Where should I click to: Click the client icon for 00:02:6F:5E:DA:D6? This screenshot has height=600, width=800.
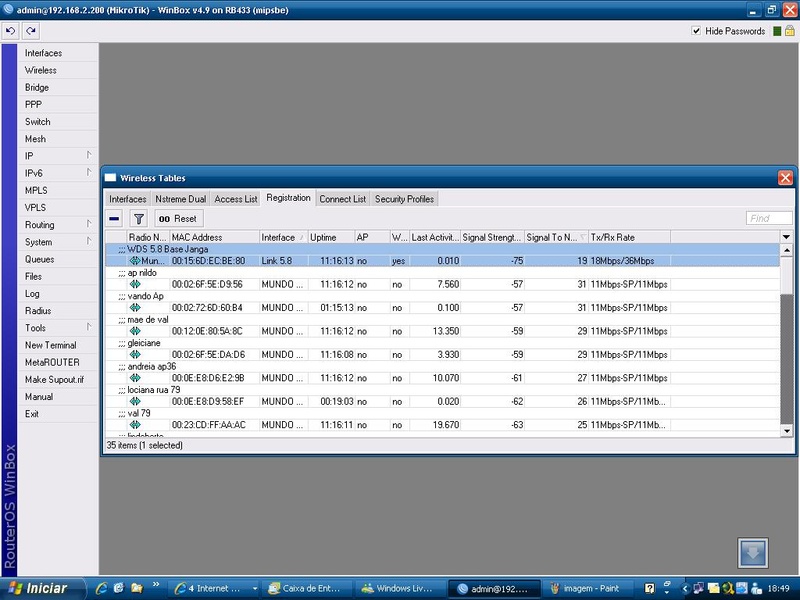pyautogui.click(x=135, y=355)
